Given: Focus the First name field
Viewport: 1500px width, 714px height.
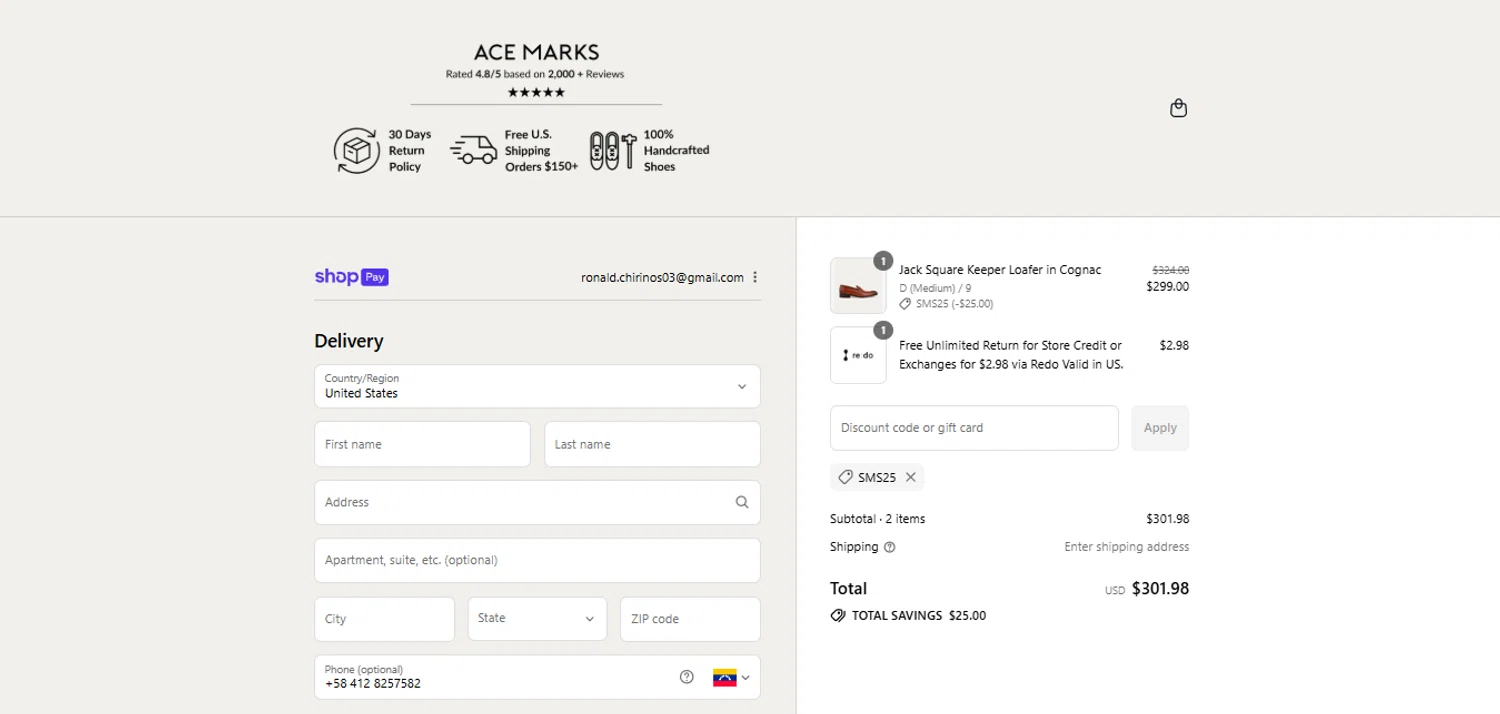Looking at the screenshot, I should (422, 444).
